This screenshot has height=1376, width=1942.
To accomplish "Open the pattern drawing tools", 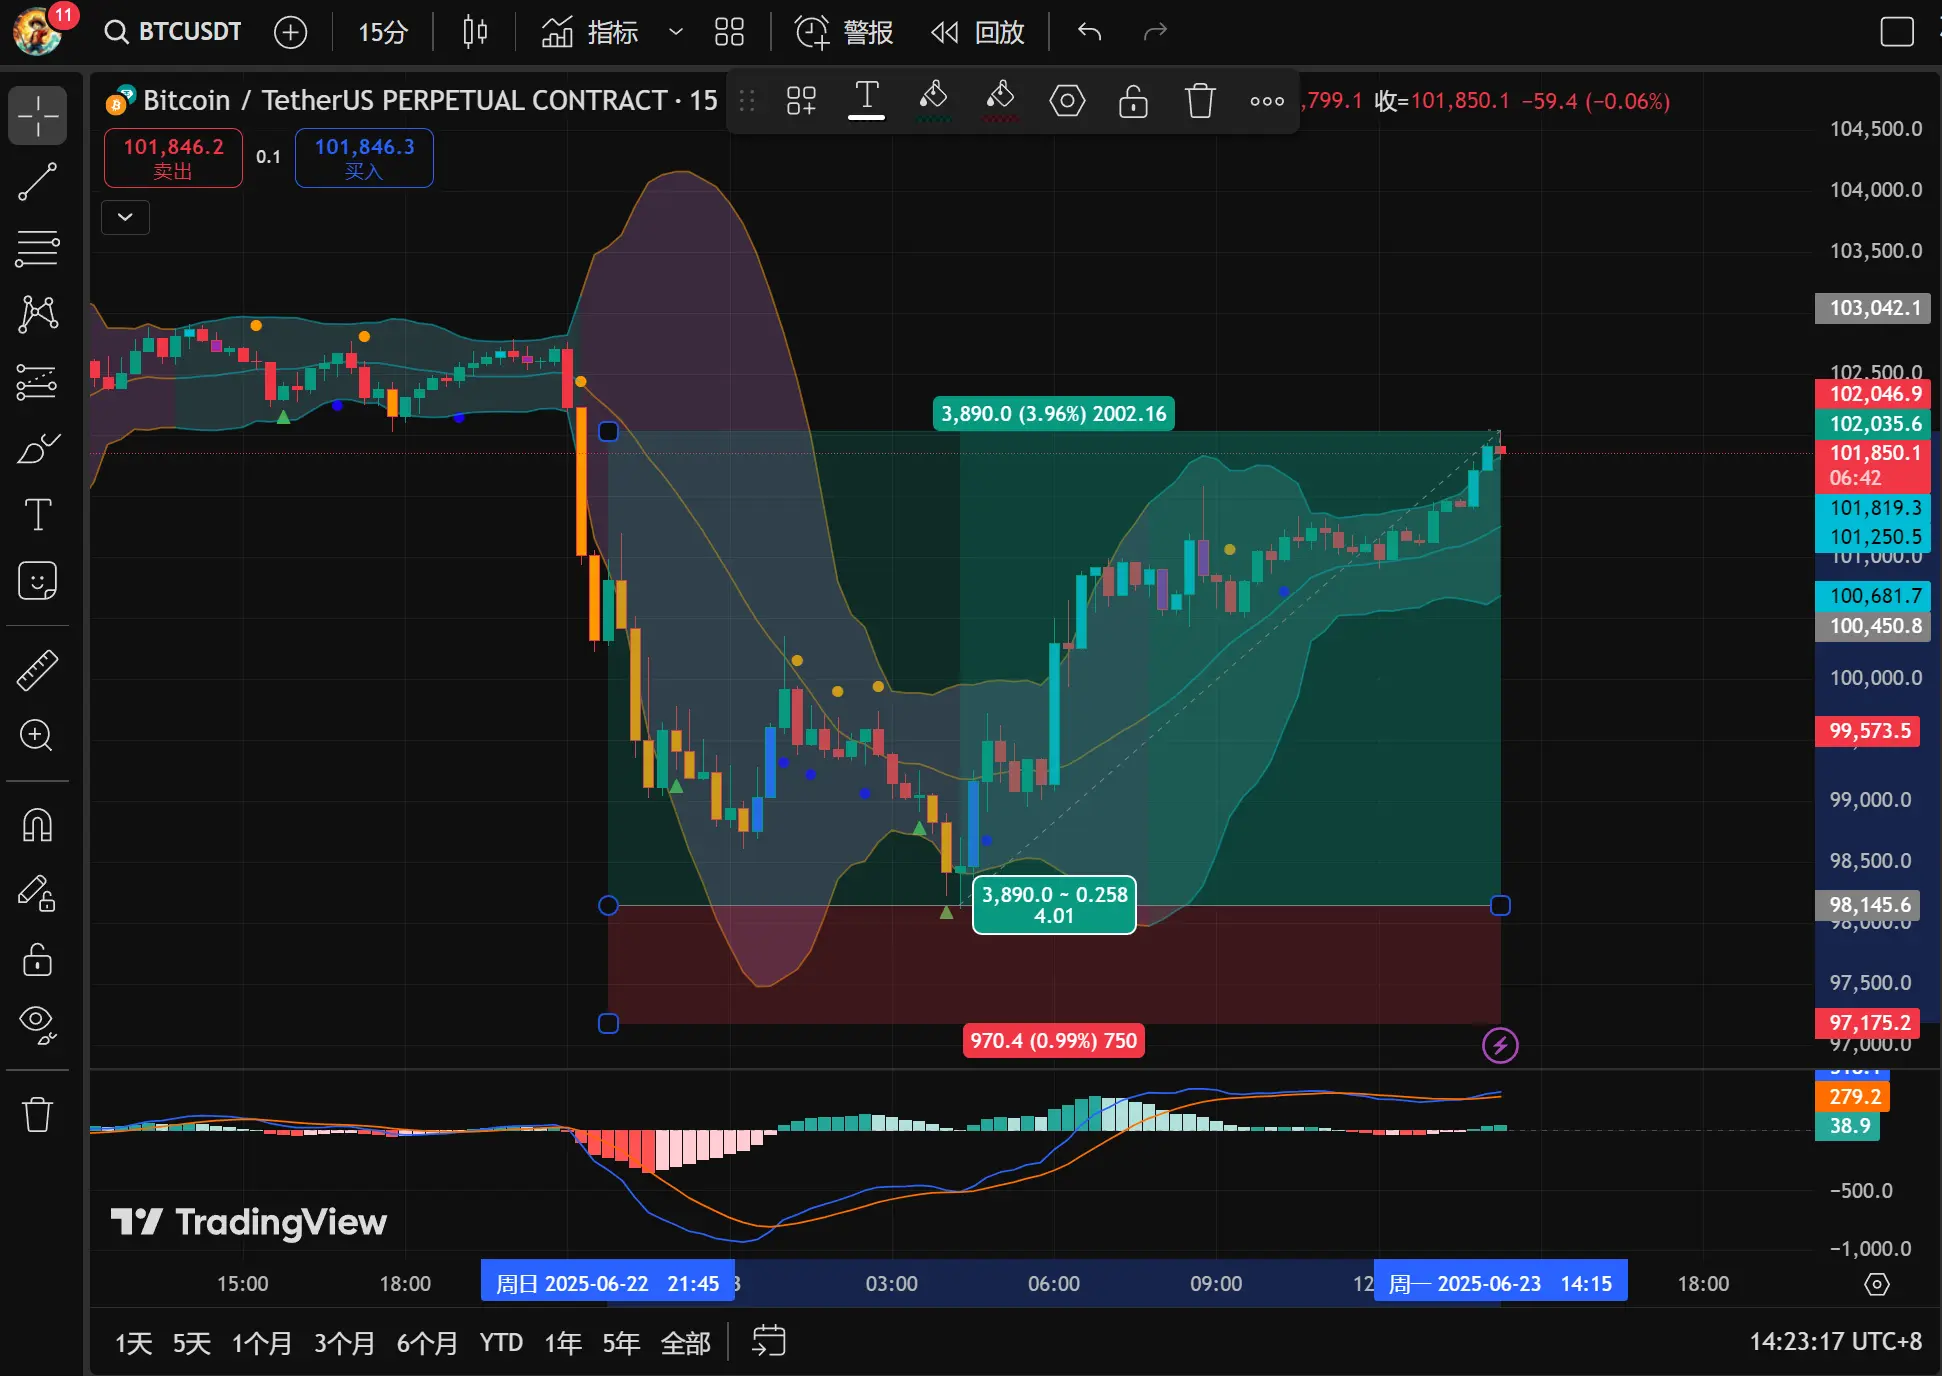I will (x=38, y=314).
